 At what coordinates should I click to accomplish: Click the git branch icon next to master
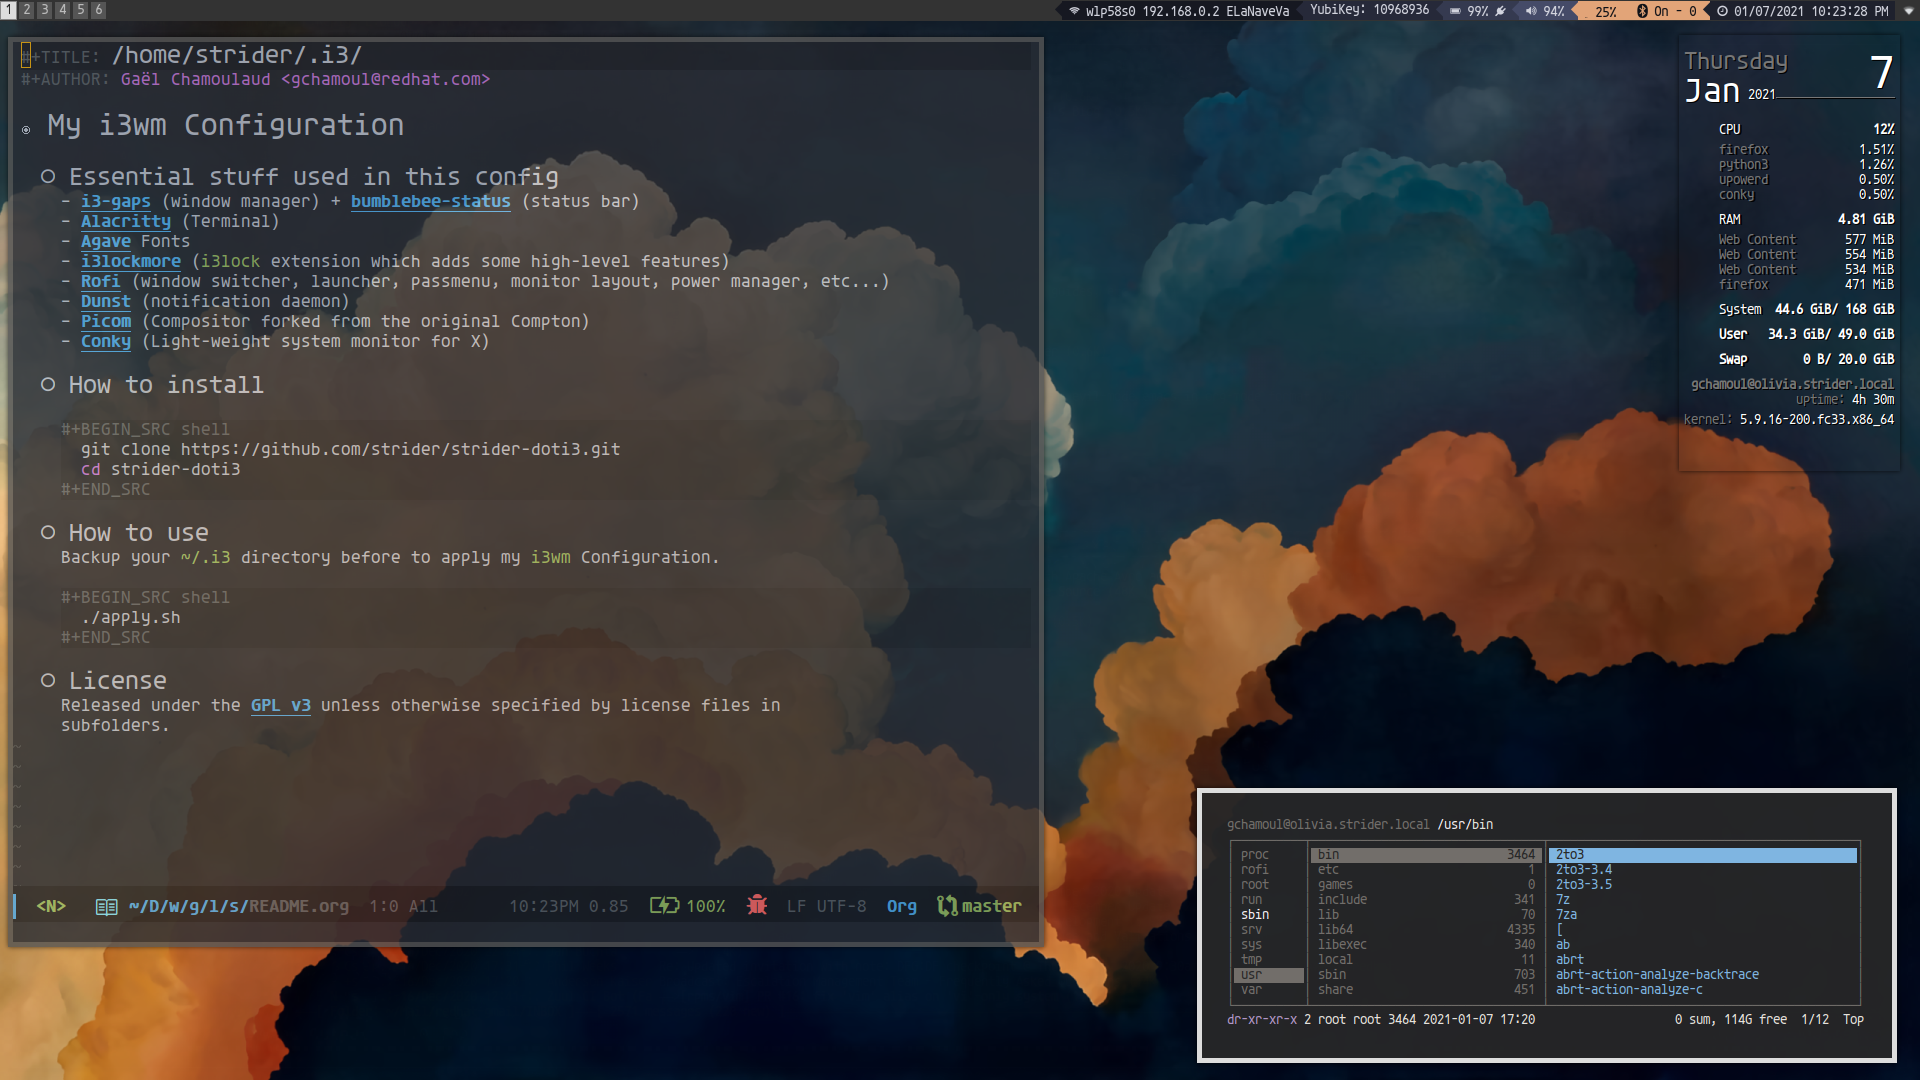(946, 906)
